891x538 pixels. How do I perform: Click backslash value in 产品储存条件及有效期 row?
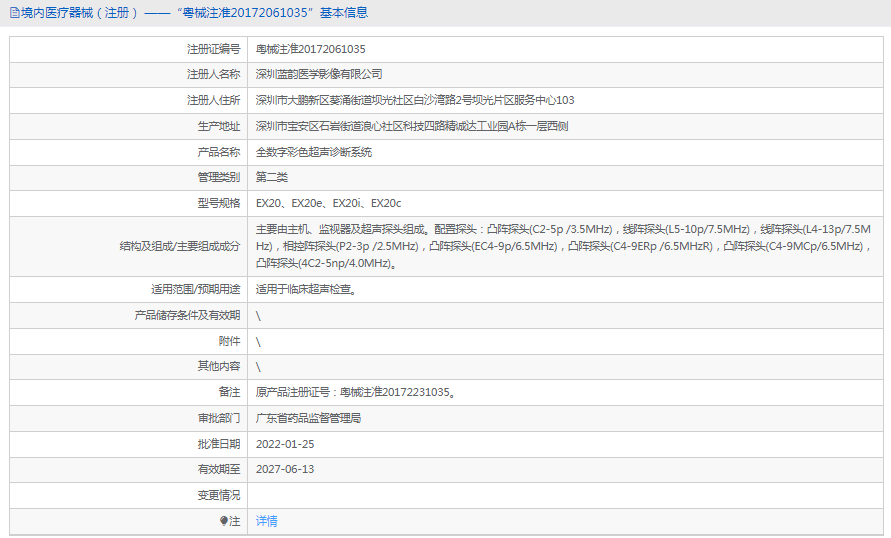coord(258,316)
